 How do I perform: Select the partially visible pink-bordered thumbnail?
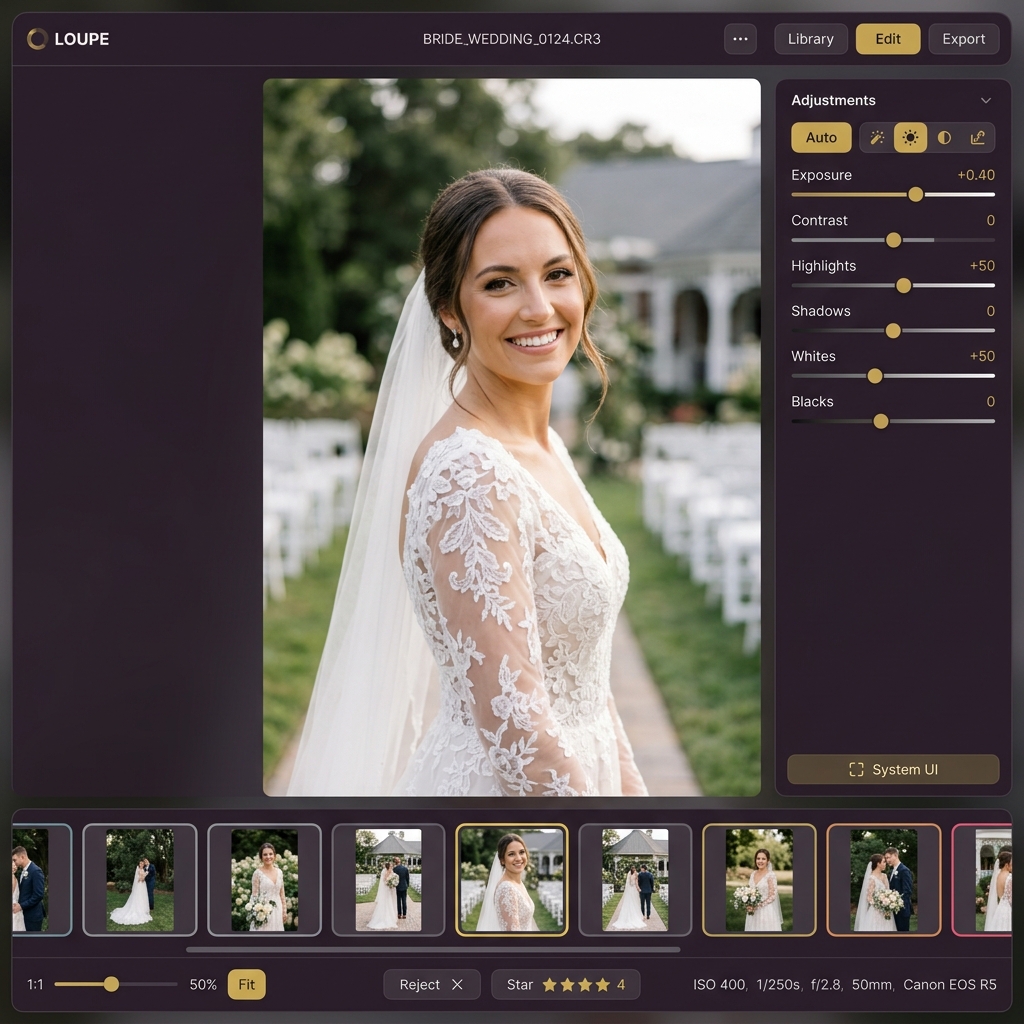point(982,880)
